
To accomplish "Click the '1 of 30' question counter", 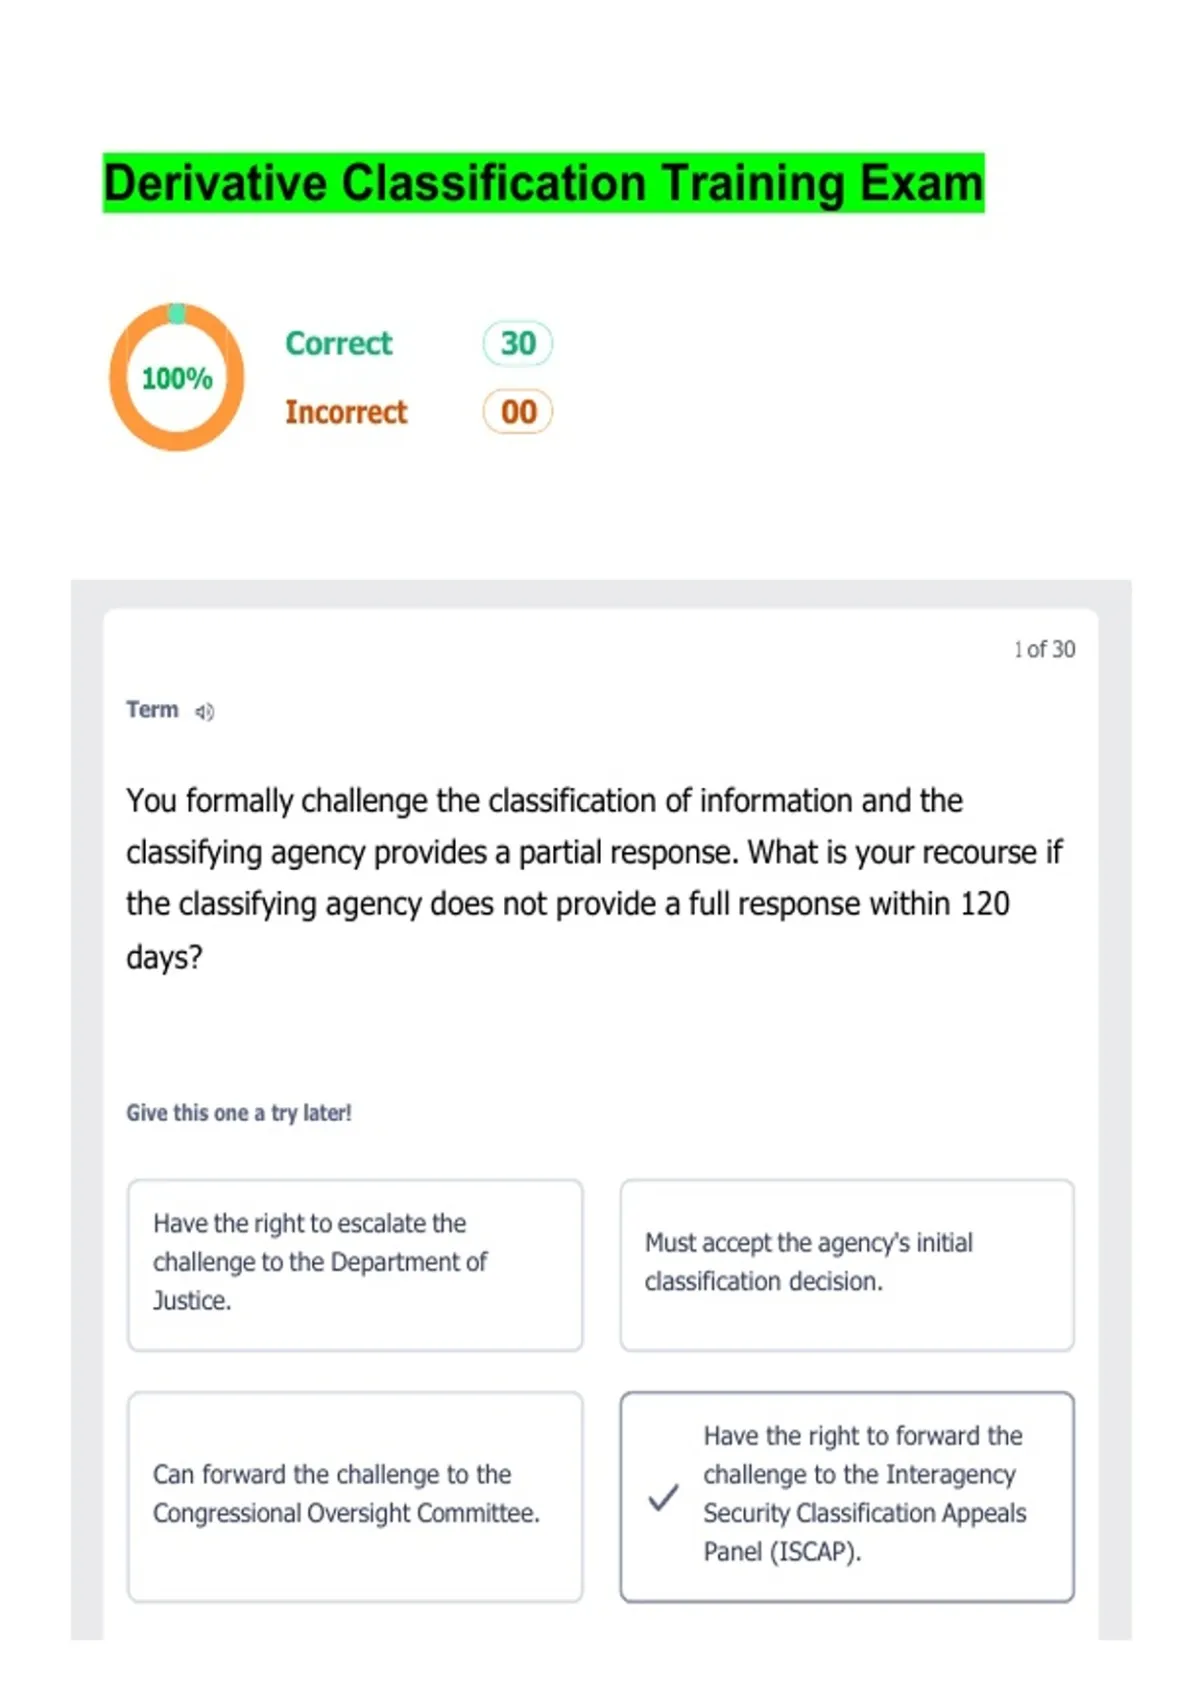I will [1044, 650].
